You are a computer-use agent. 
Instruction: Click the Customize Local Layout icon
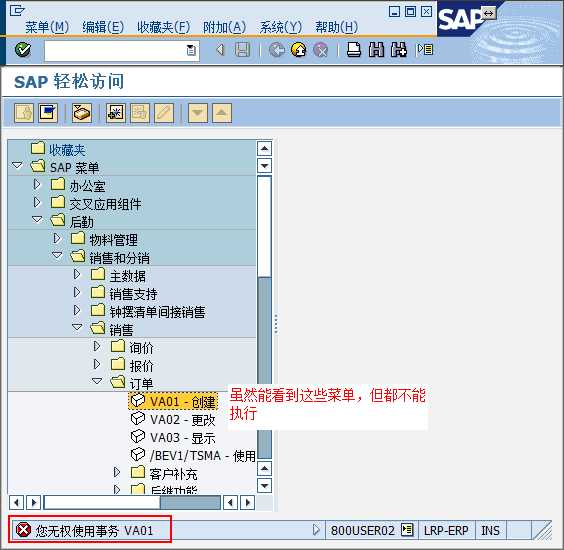[x=425, y=49]
